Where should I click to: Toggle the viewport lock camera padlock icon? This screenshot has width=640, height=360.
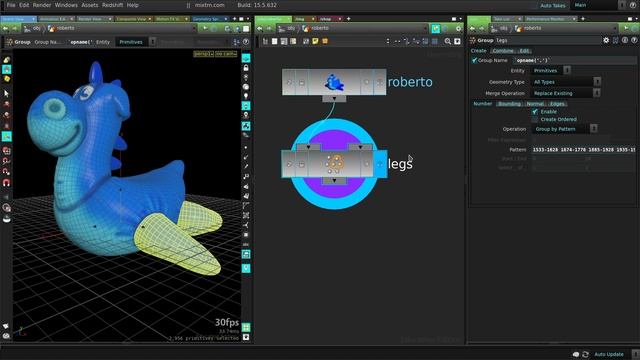(246, 68)
